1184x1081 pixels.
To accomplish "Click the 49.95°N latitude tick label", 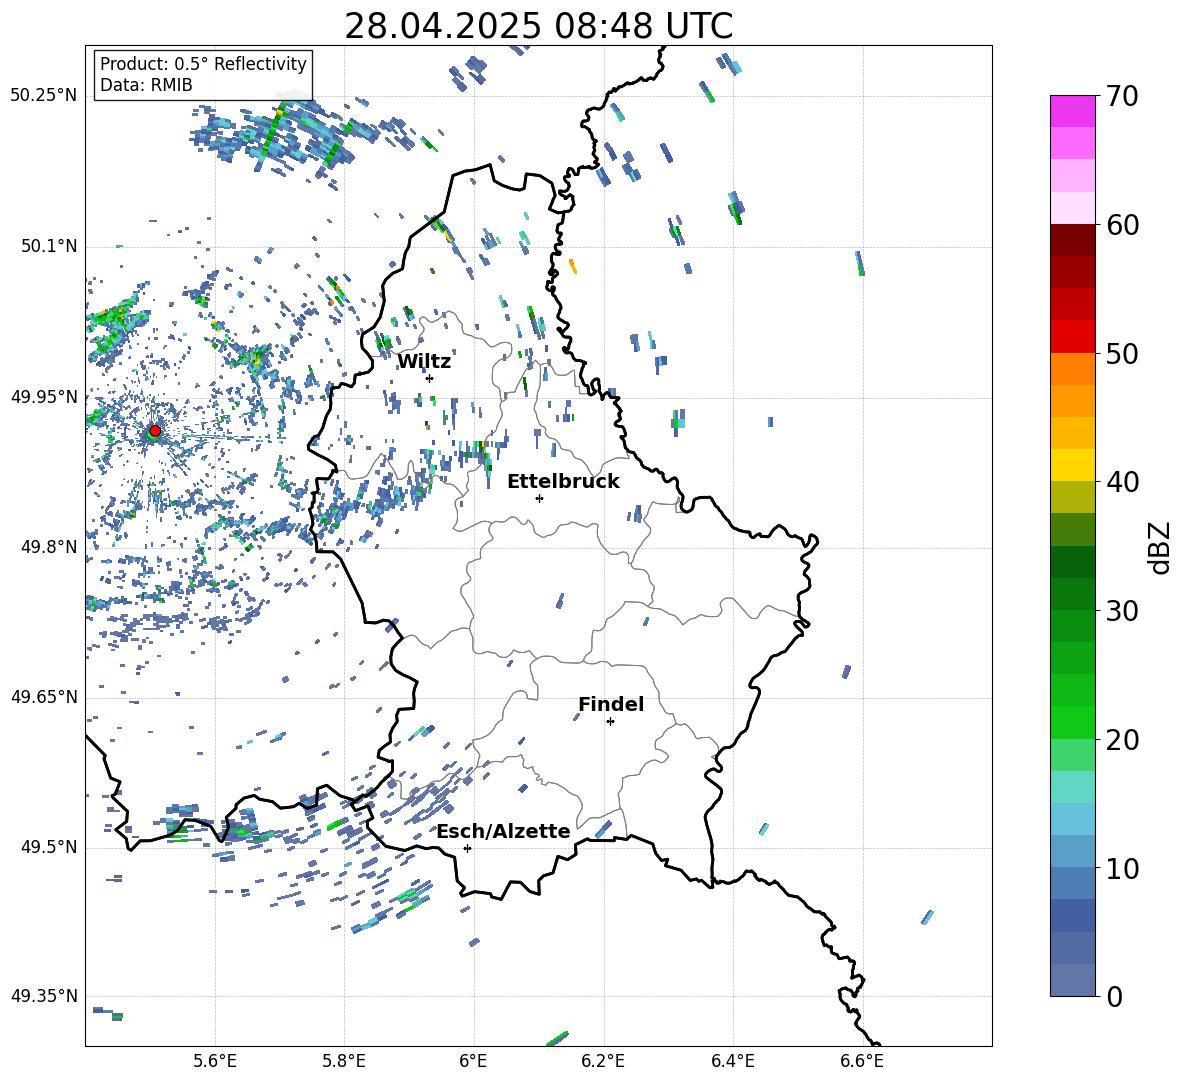I will [x=44, y=397].
